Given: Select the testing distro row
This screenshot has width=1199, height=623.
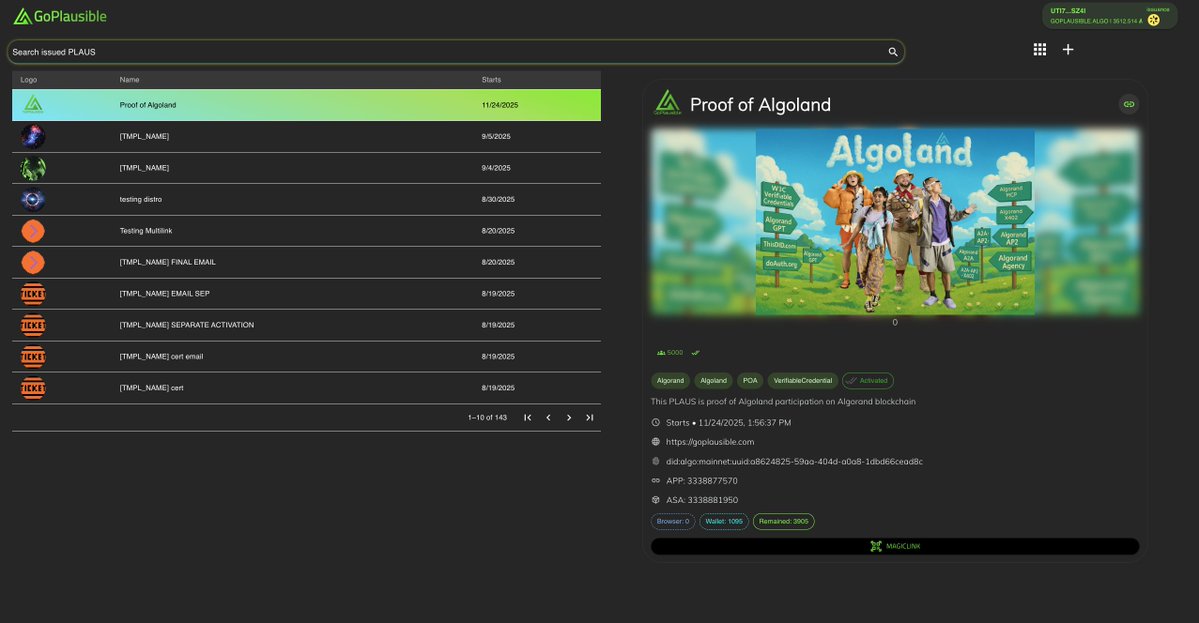Looking at the screenshot, I should click(x=306, y=200).
